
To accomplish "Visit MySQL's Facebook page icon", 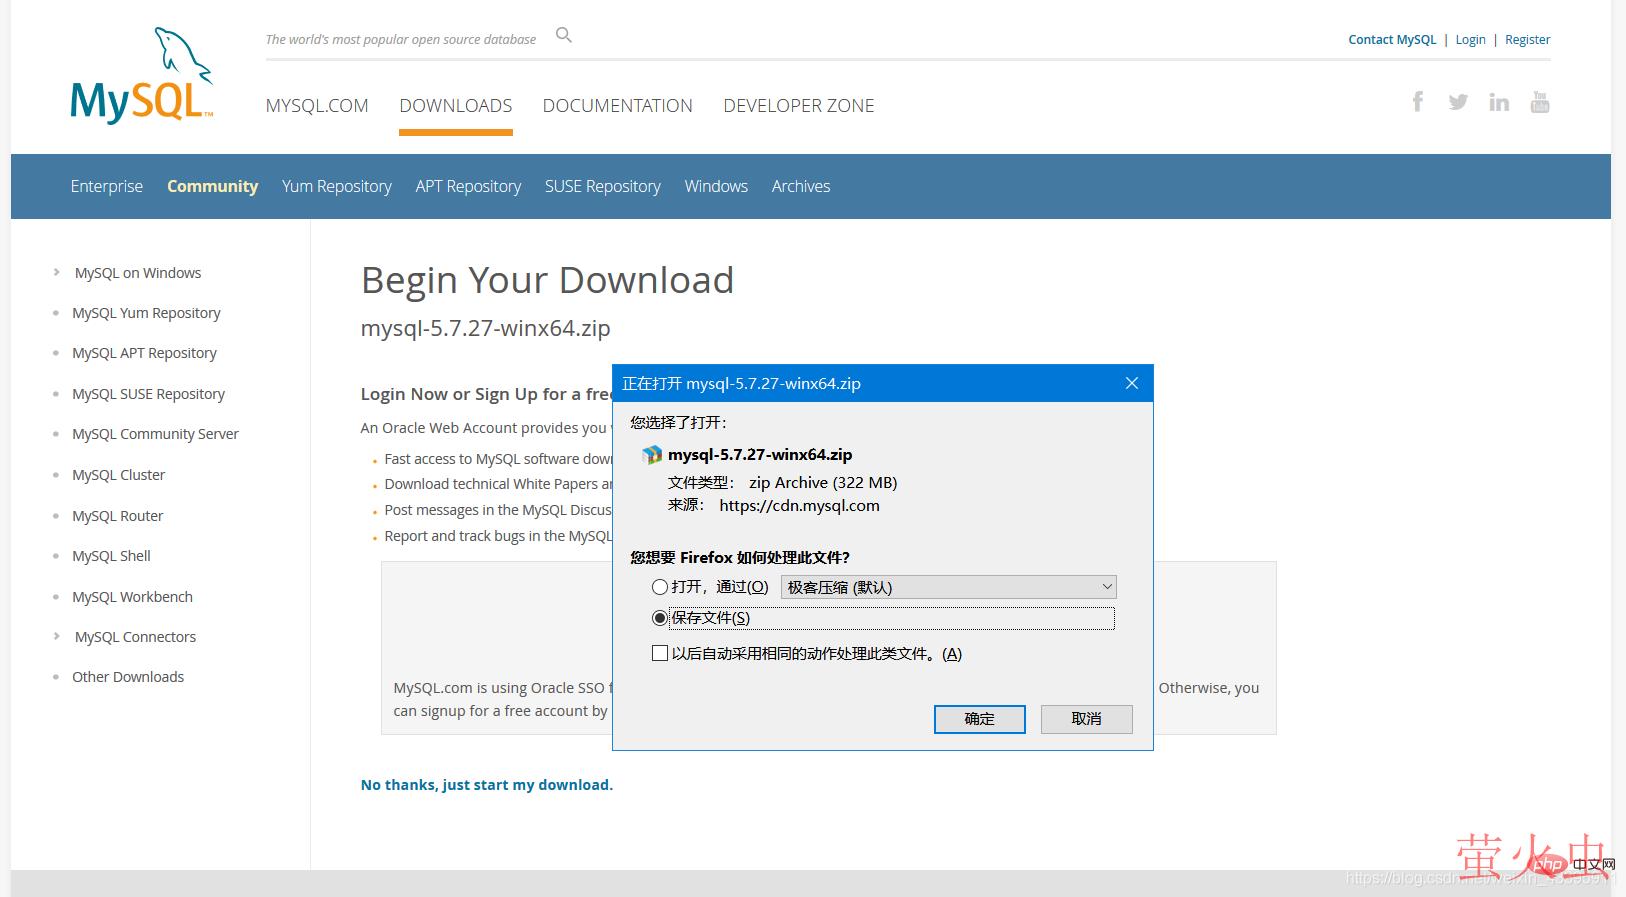I will point(1418,101).
